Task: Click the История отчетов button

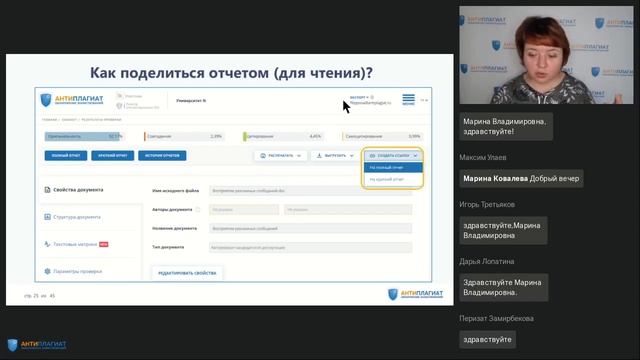Action: (x=162, y=156)
